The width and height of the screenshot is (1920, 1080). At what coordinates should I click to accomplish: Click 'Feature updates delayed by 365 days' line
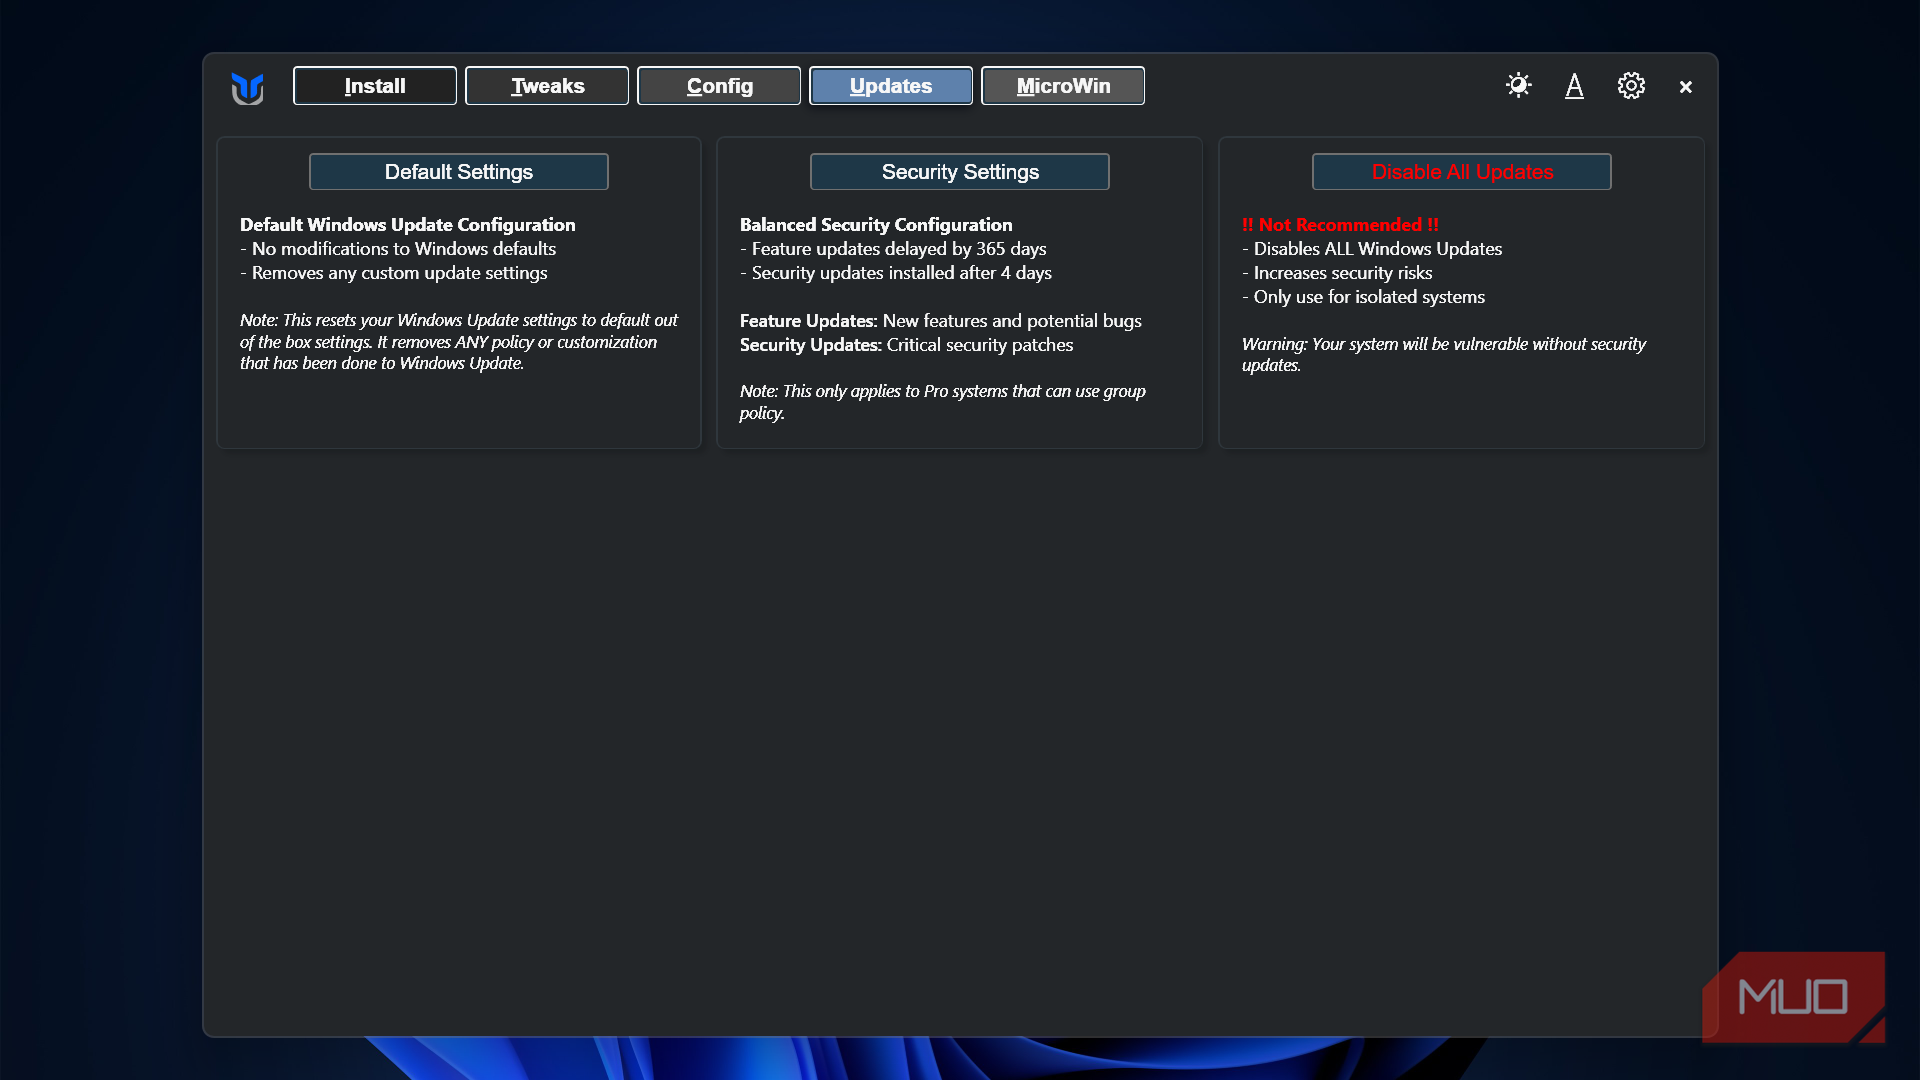(893, 249)
